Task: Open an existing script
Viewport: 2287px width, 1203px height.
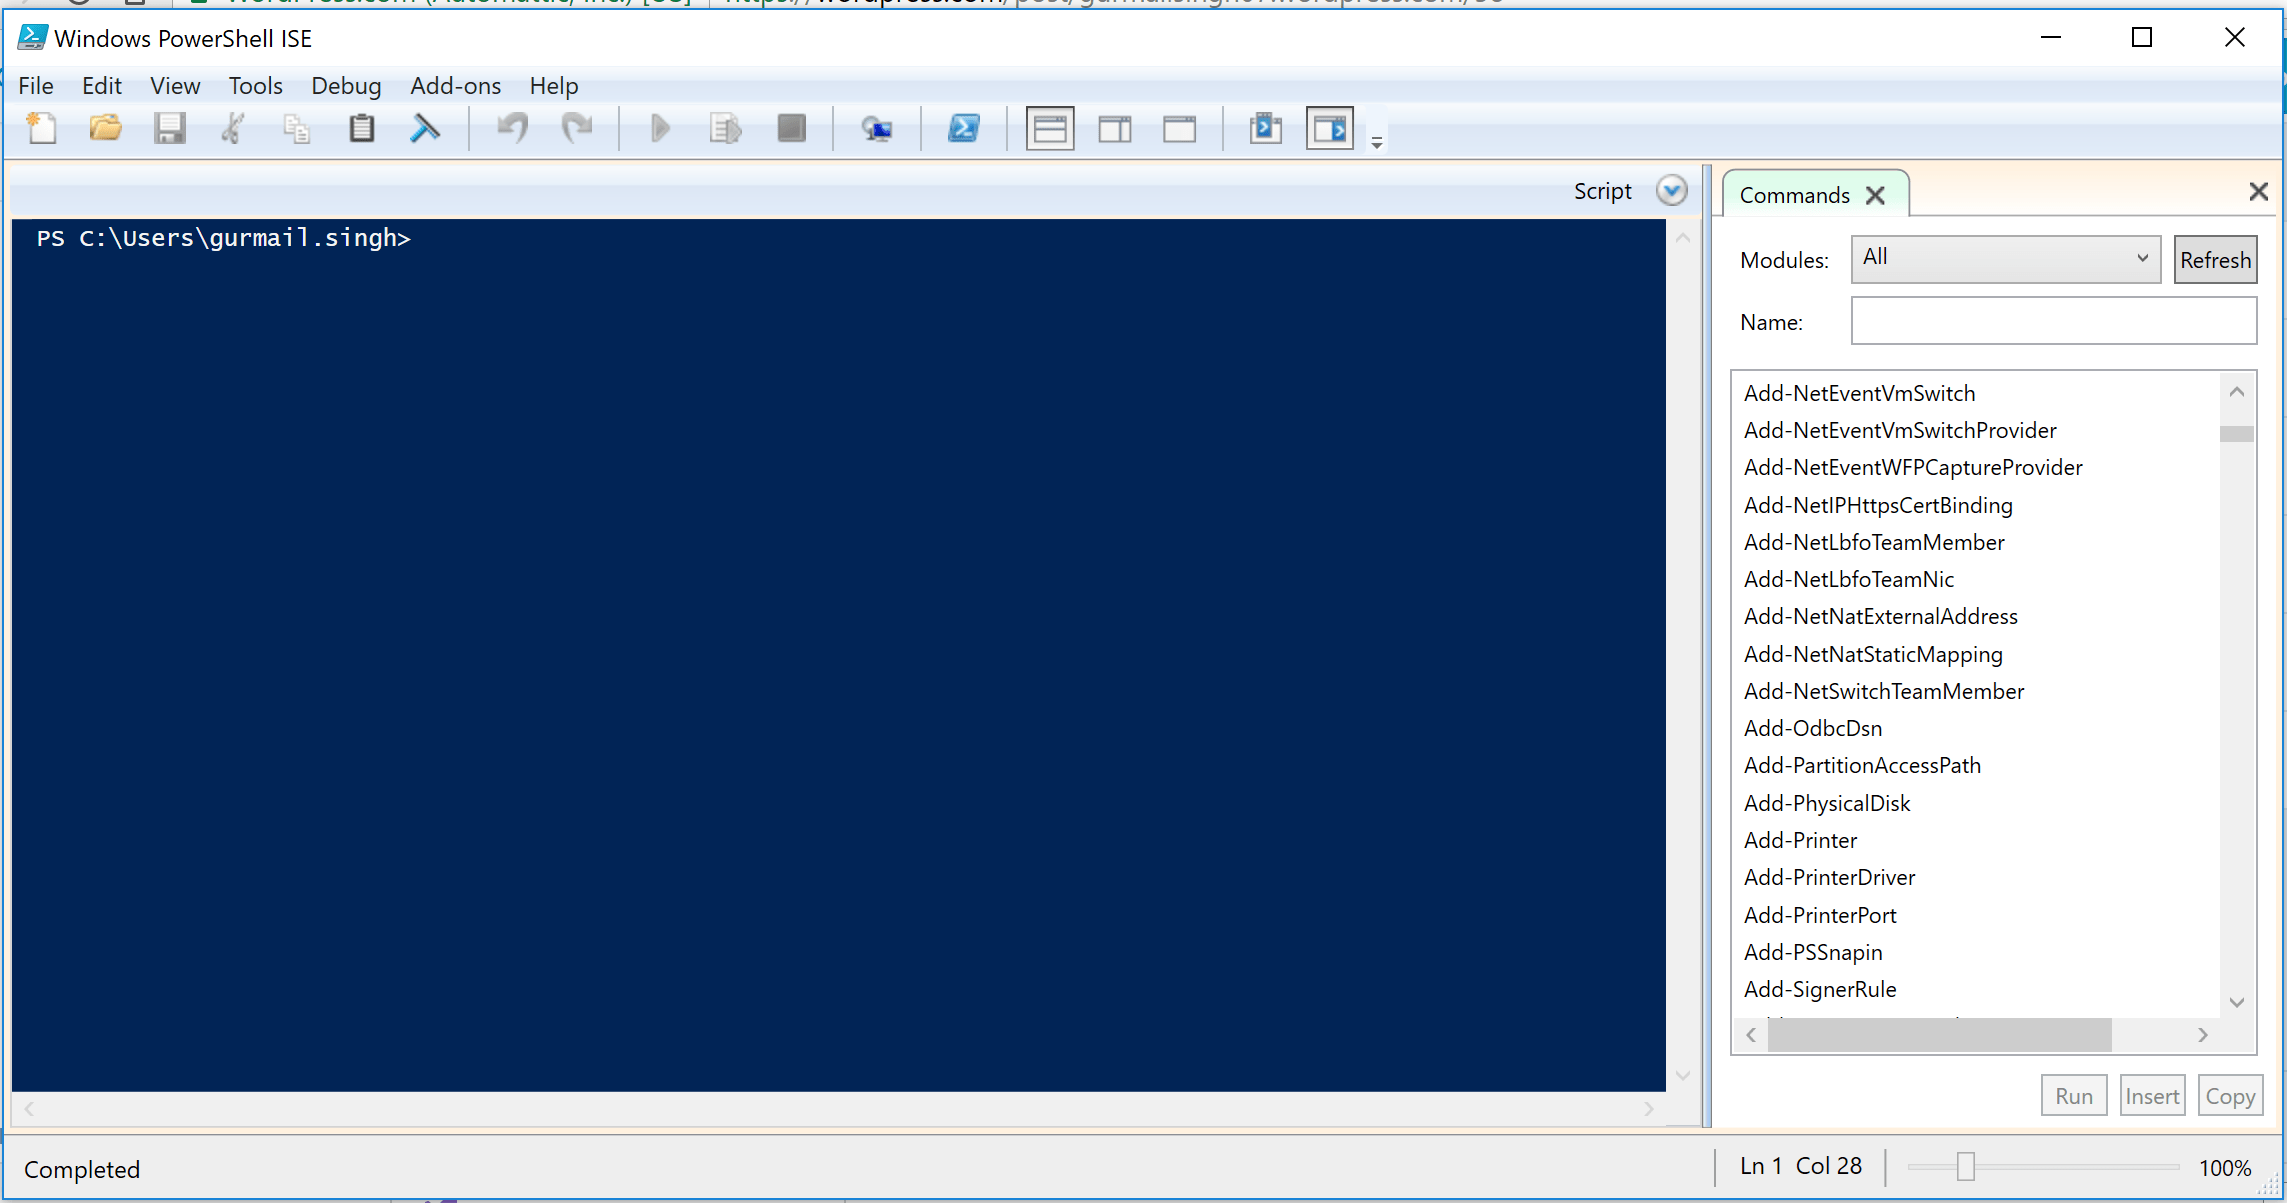Action: [104, 128]
